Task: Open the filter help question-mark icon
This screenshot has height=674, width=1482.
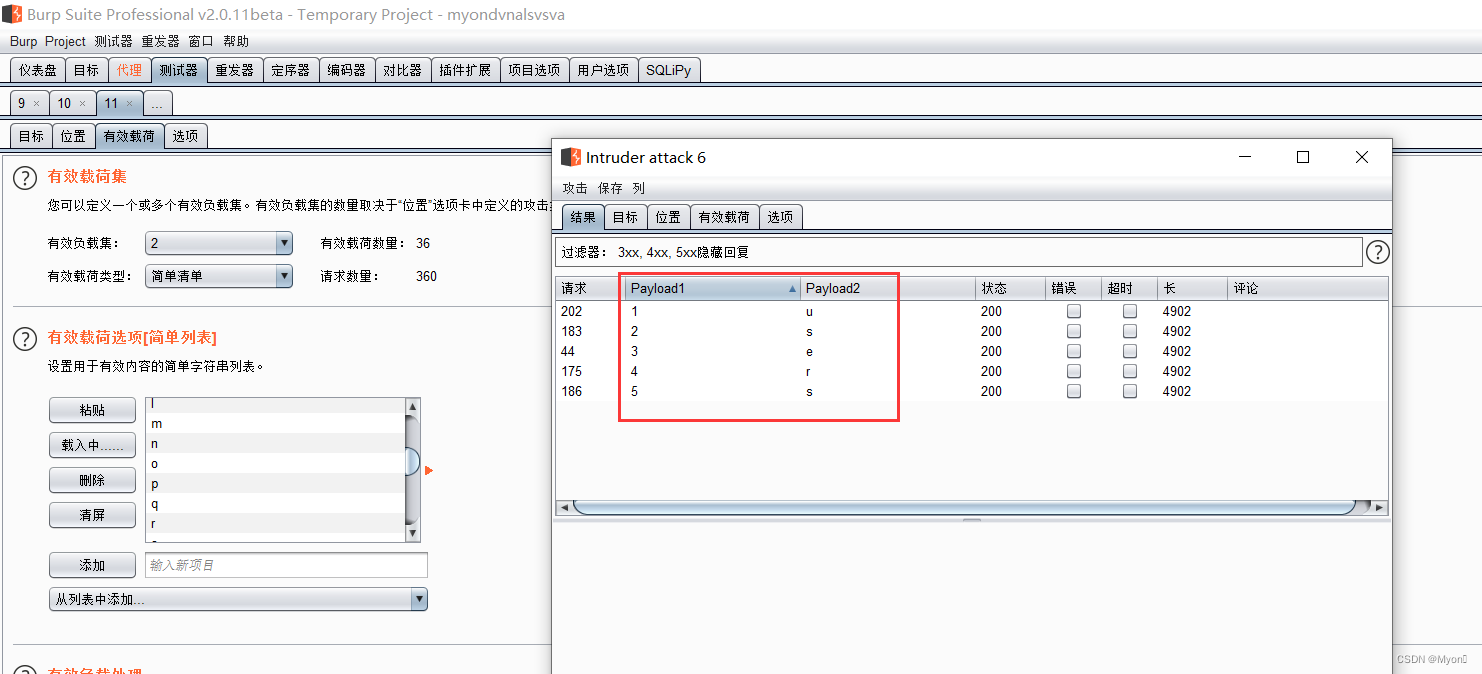Action: tap(1377, 252)
